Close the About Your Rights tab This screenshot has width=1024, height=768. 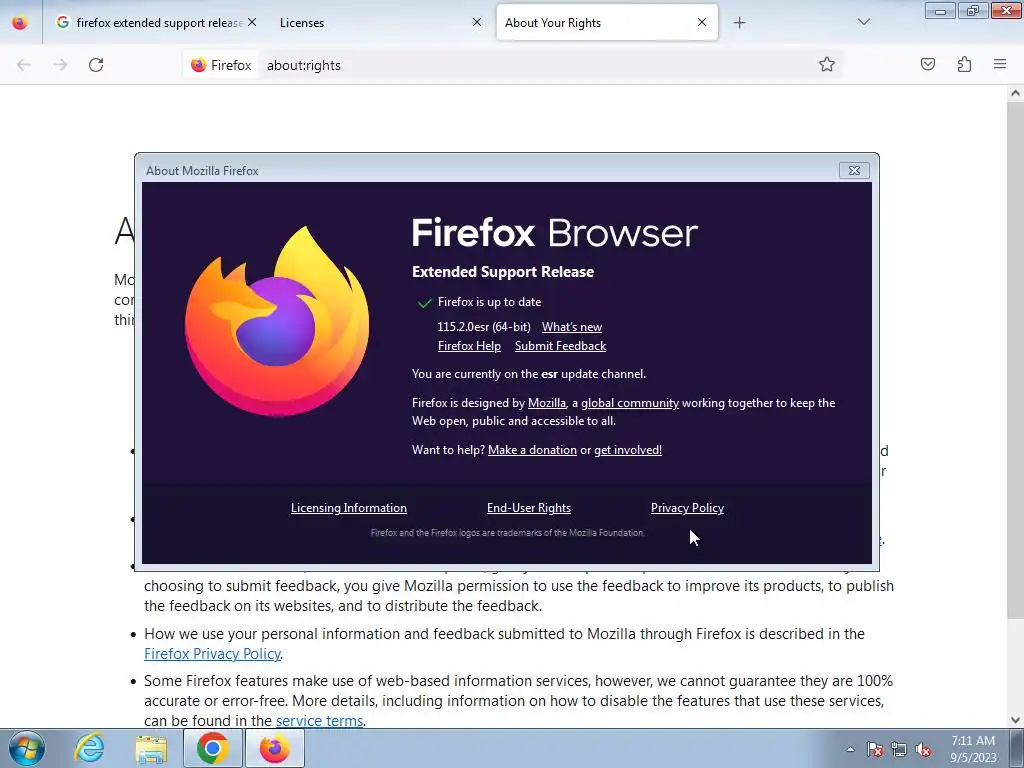coord(702,22)
